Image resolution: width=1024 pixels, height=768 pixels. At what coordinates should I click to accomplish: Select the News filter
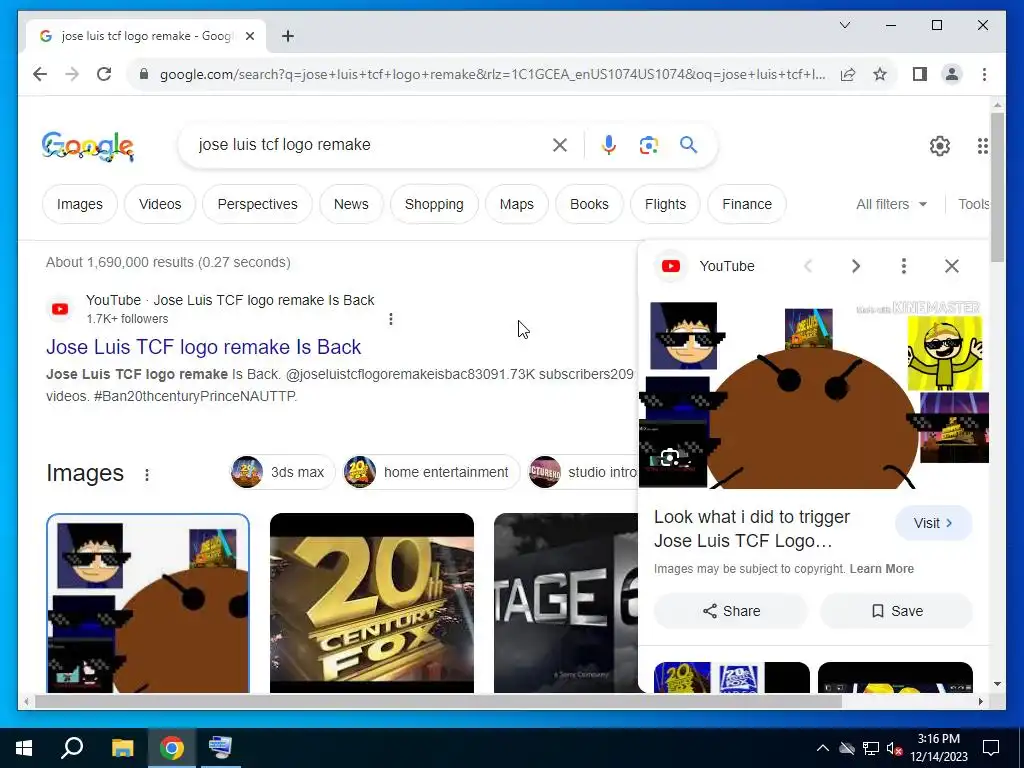tap(351, 204)
